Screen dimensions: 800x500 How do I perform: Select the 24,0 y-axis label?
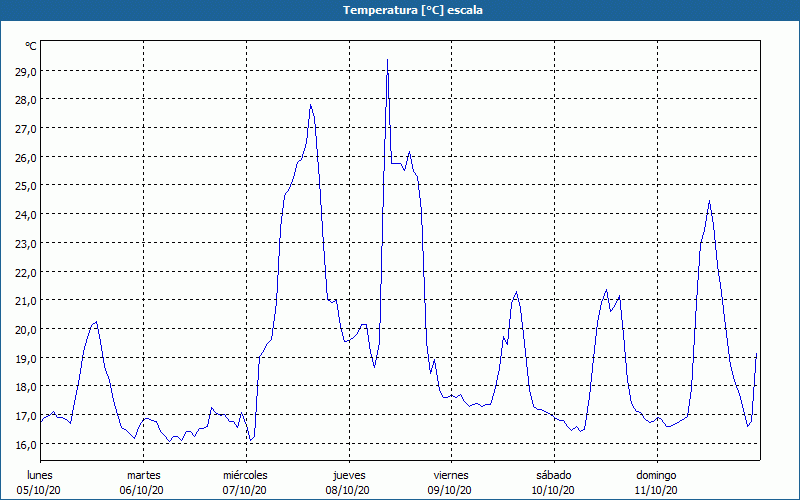[x=26, y=215]
